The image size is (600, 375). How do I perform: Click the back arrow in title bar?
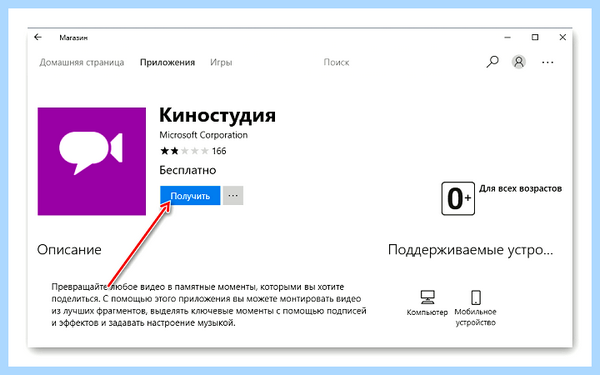click(38, 37)
